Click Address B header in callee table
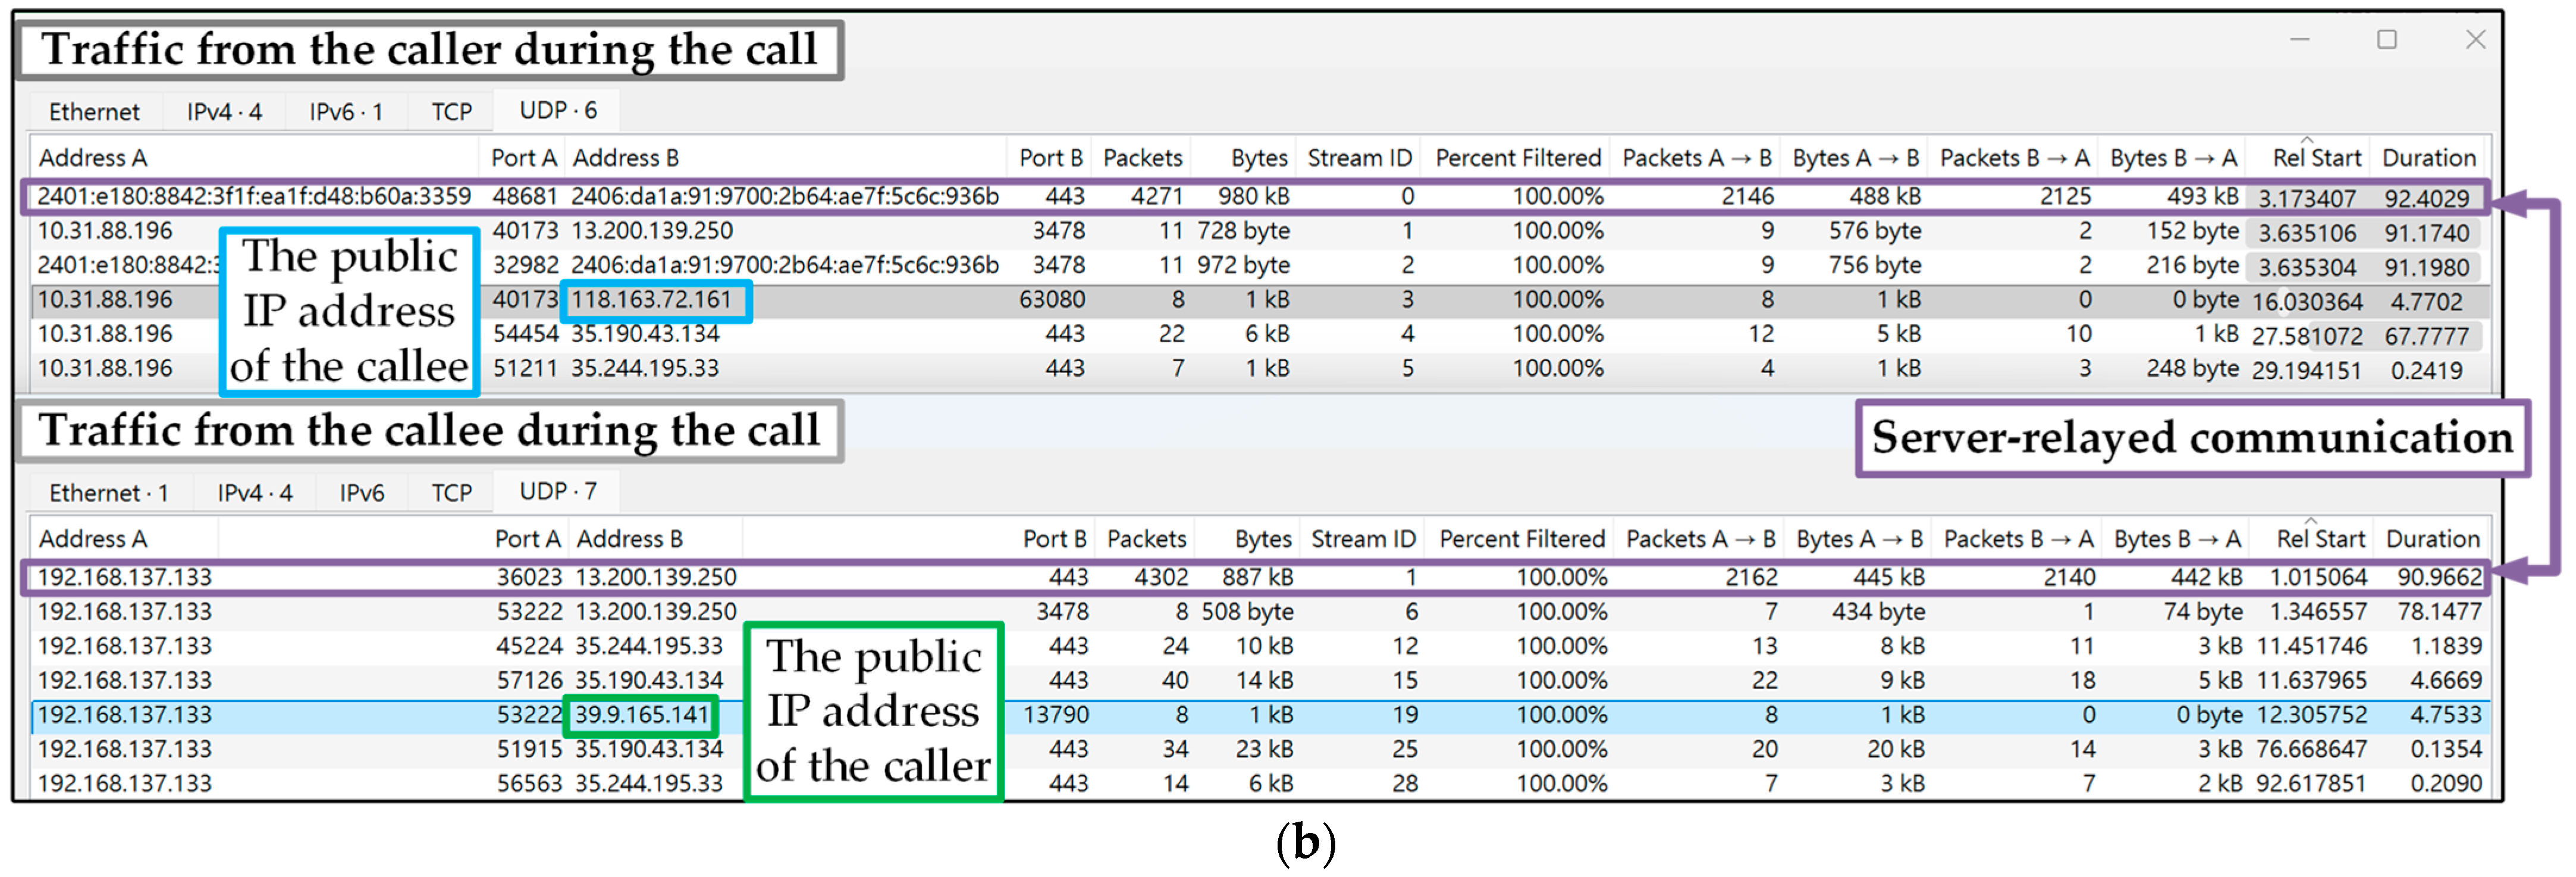The width and height of the screenshot is (2576, 877). click(x=629, y=539)
